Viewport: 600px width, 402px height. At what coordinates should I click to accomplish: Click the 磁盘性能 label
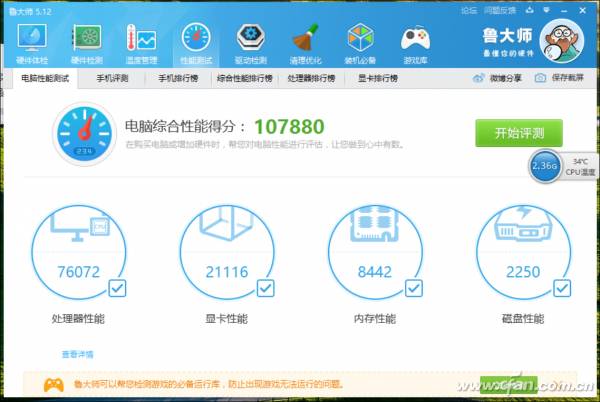523,319
